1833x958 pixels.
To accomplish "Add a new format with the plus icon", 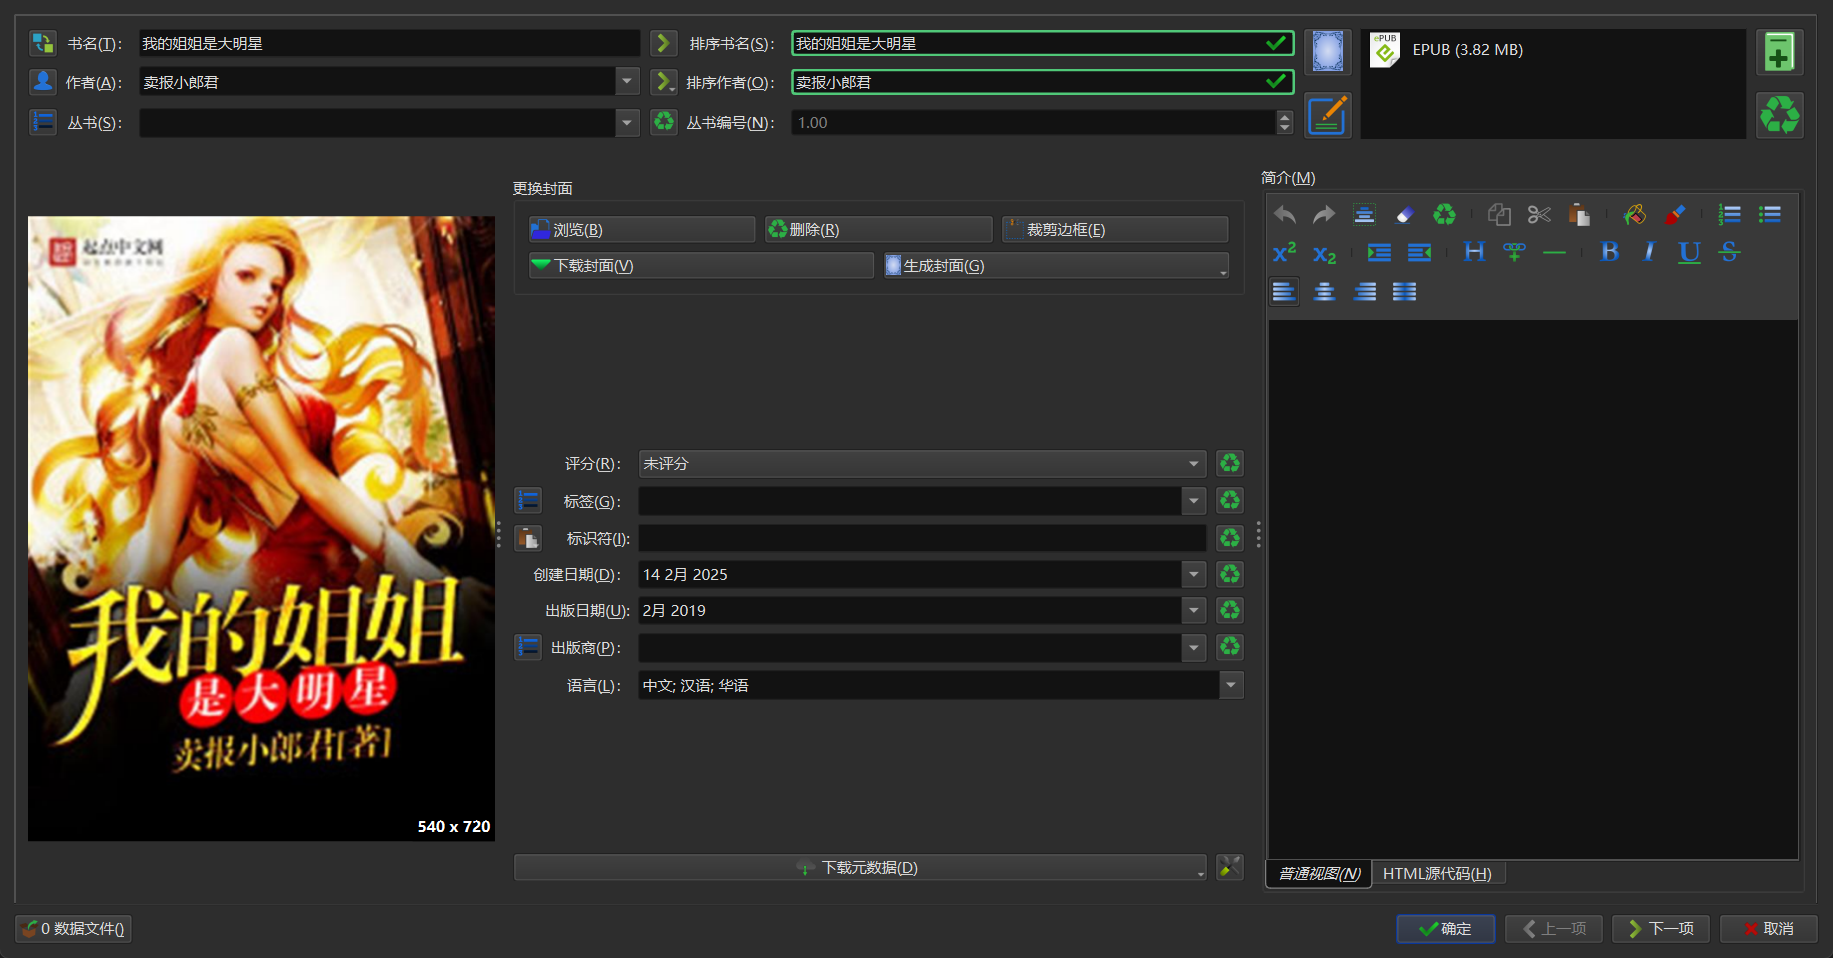I will [1780, 52].
